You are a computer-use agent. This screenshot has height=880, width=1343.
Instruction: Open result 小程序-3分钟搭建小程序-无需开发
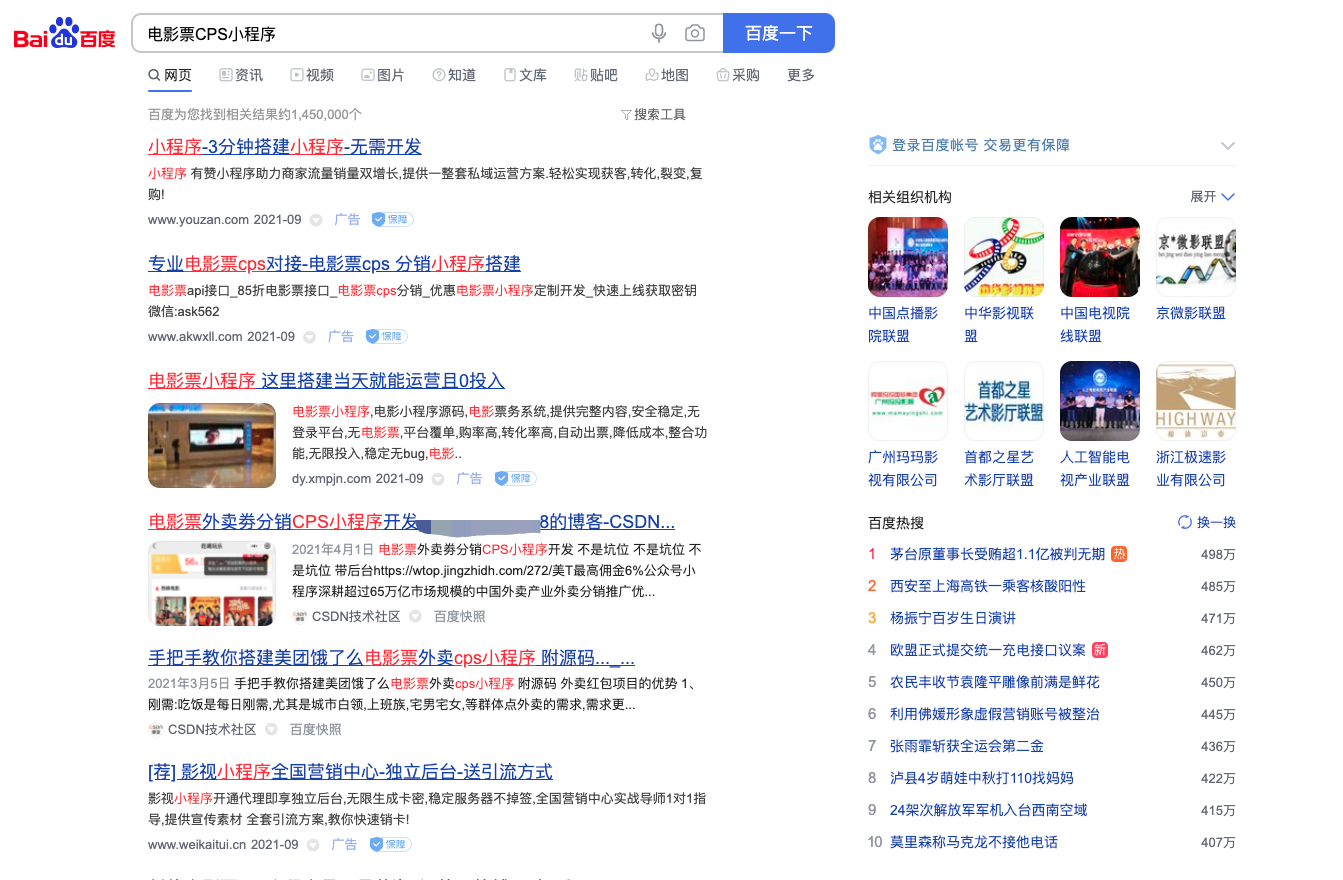285,147
